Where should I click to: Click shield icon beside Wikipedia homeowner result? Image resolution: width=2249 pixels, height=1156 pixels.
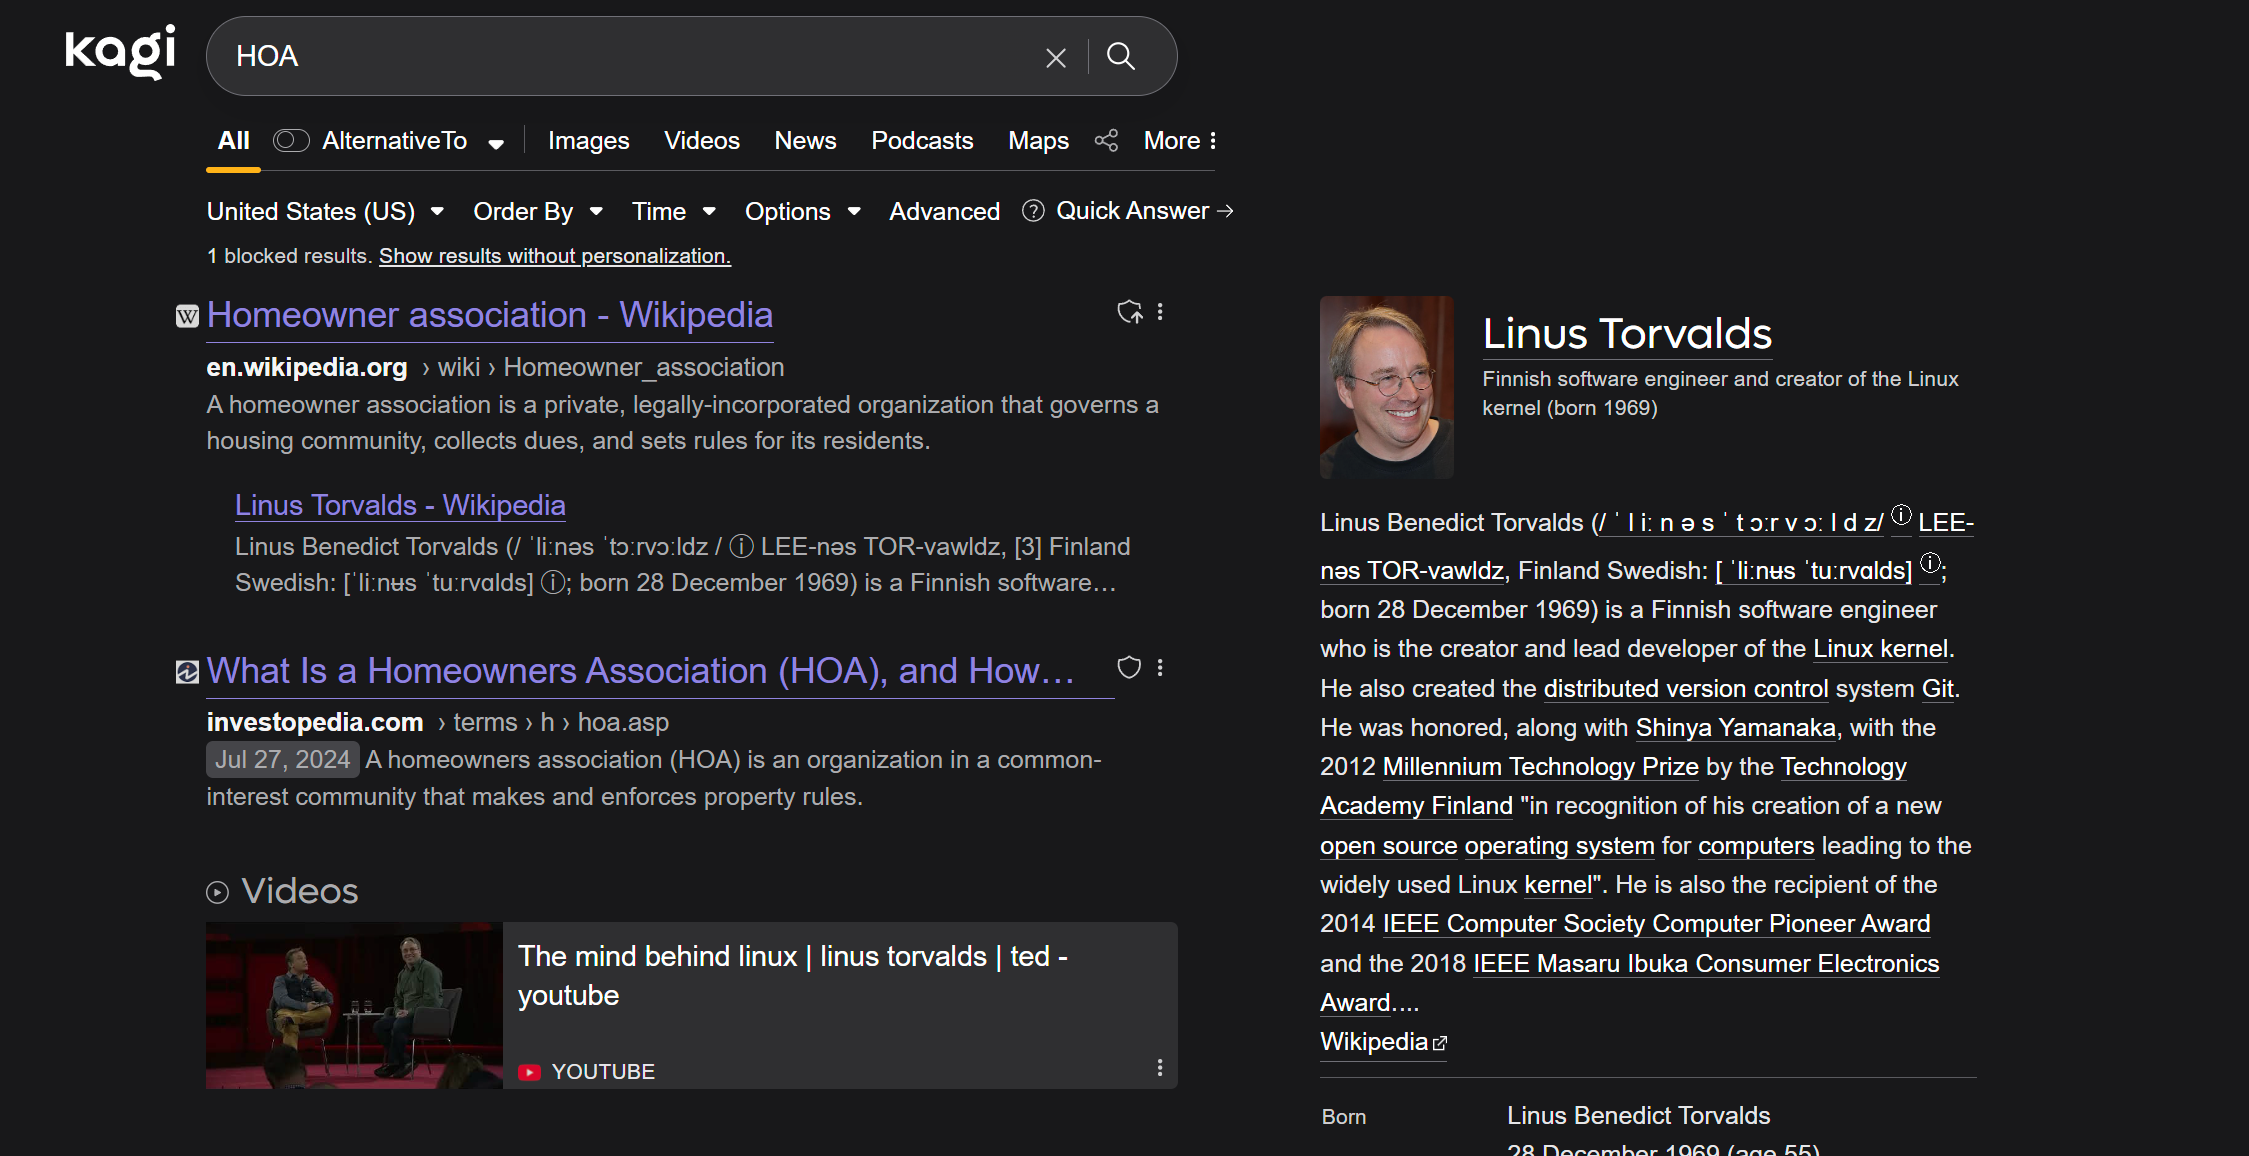coord(1129,312)
